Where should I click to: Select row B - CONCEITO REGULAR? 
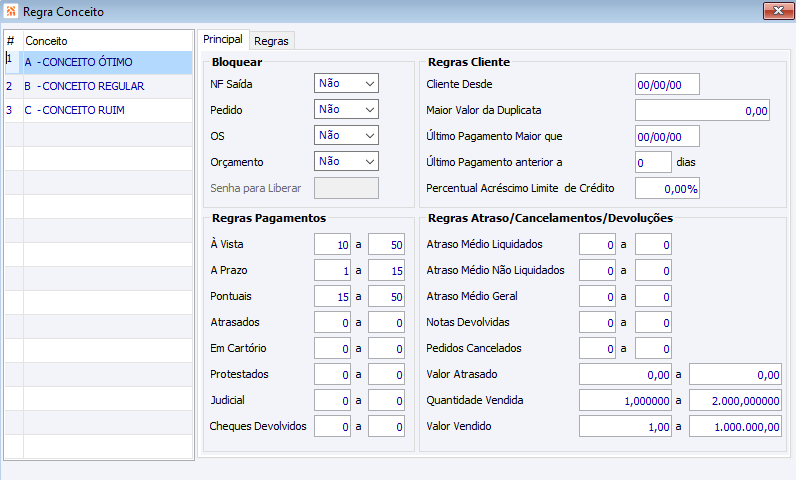[84, 87]
